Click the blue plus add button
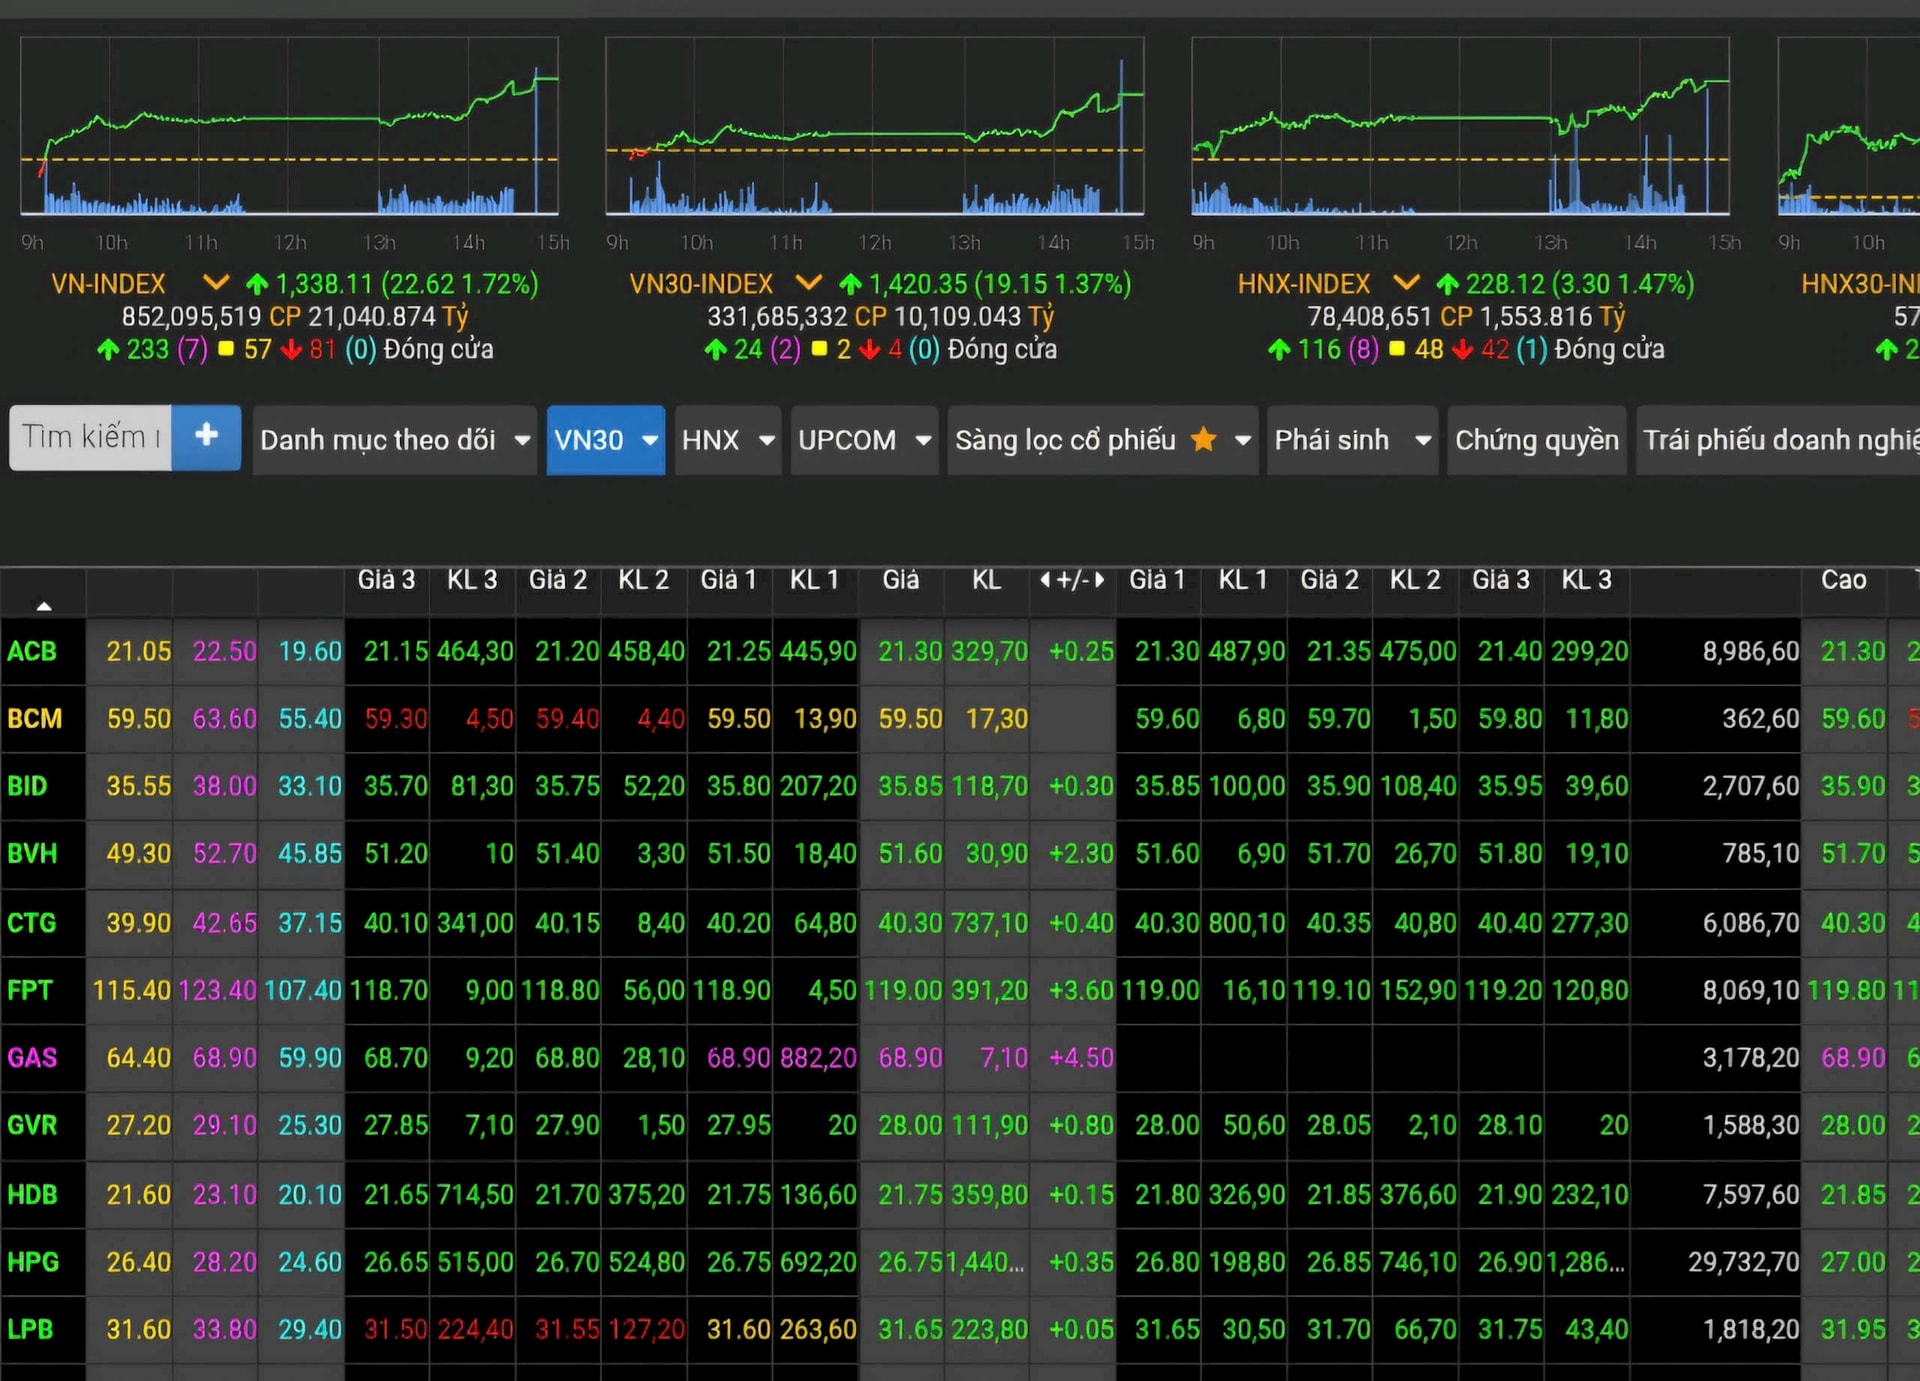Image resolution: width=1920 pixels, height=1381 pixels. [206, 437]
